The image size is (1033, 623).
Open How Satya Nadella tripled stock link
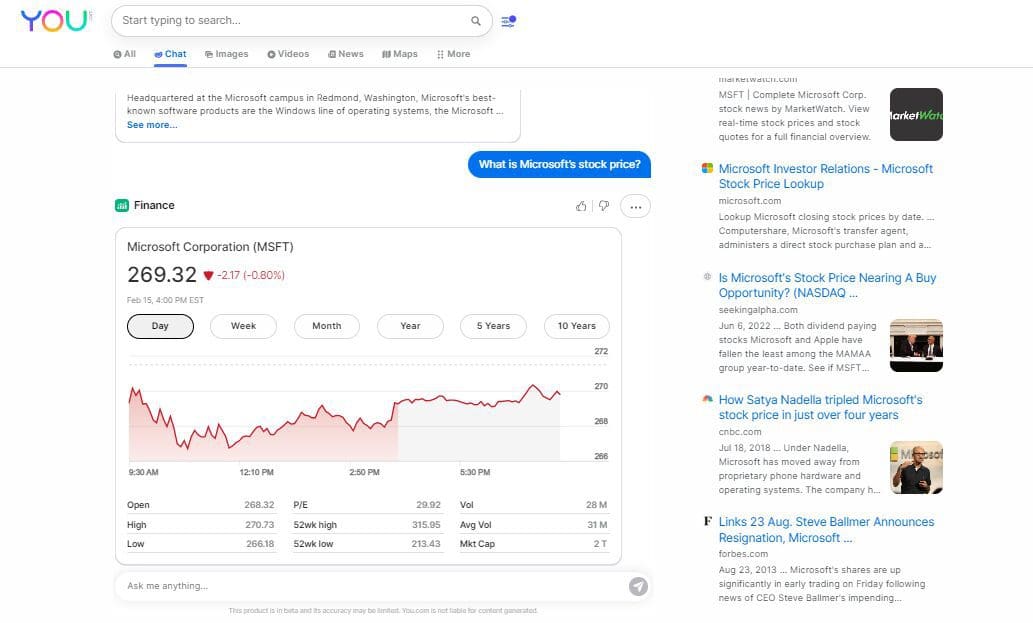pyautogui.click(x=820, y=407)
